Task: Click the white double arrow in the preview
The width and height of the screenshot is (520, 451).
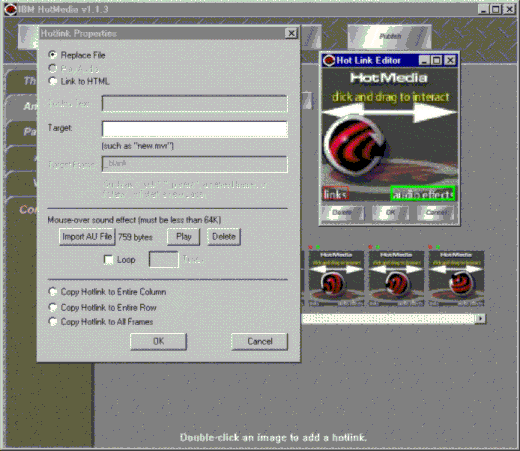Action: coord(389,113)
